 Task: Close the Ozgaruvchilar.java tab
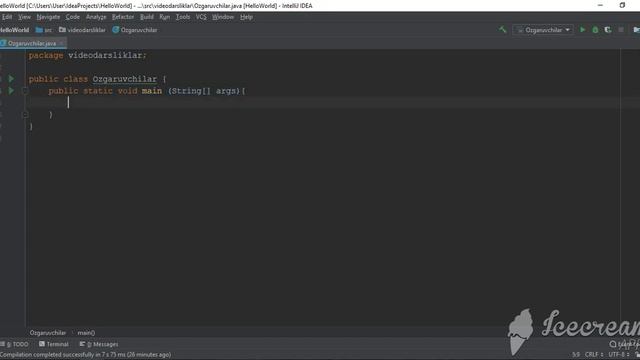(61, 43)
